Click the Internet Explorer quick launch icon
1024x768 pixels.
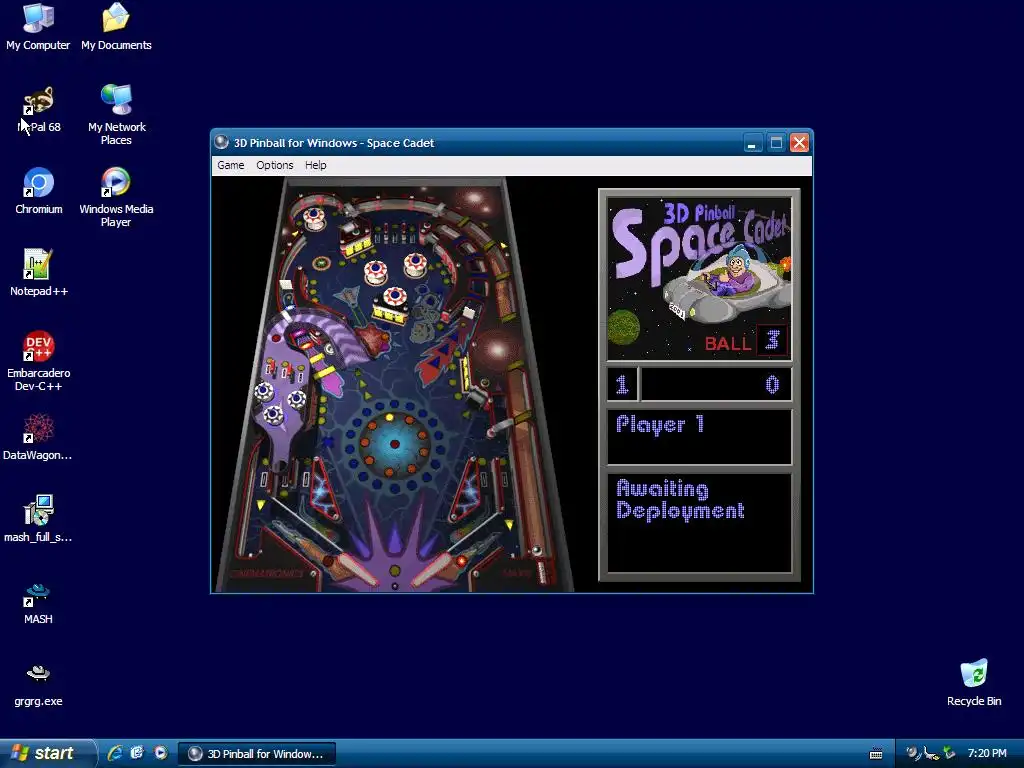coord(115,753)
